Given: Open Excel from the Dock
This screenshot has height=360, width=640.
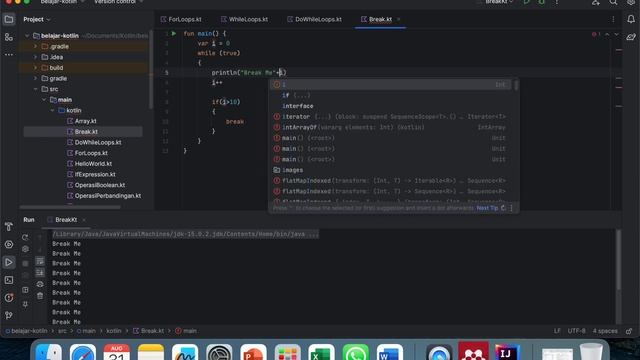Looking at the screenshot, I should point(321,352).
